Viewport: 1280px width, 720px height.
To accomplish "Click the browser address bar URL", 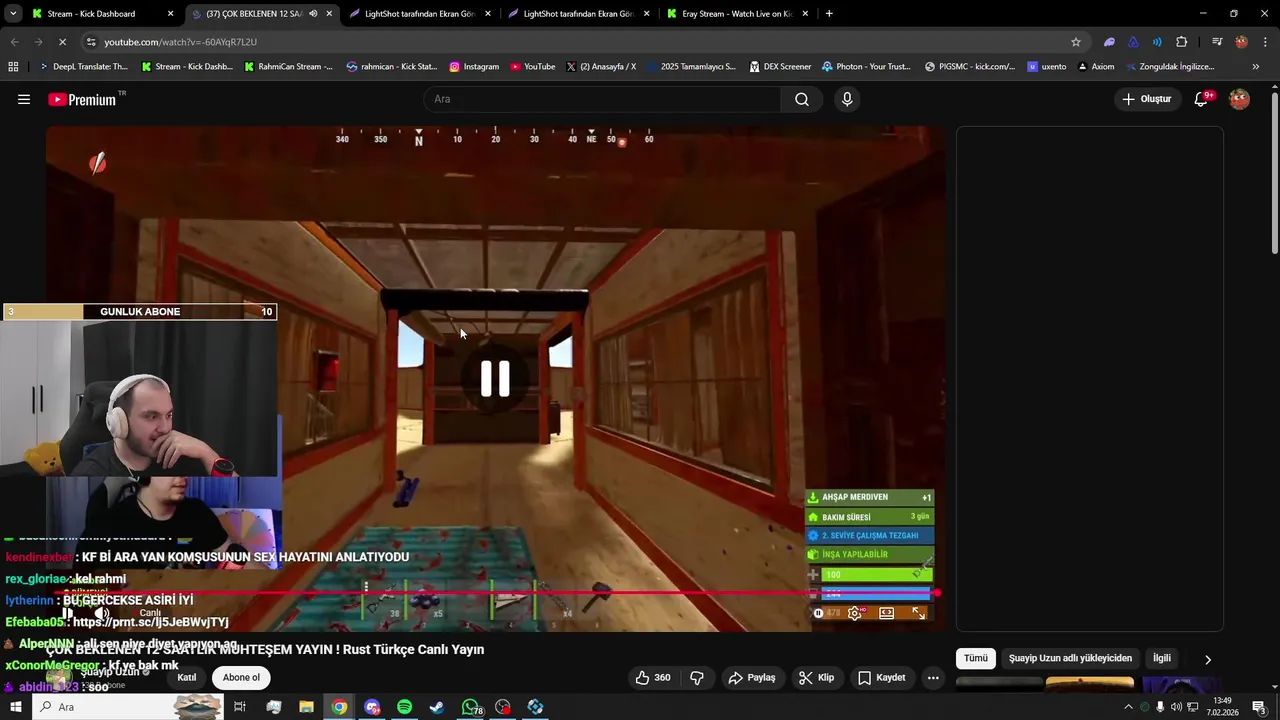I will [180, 42].
